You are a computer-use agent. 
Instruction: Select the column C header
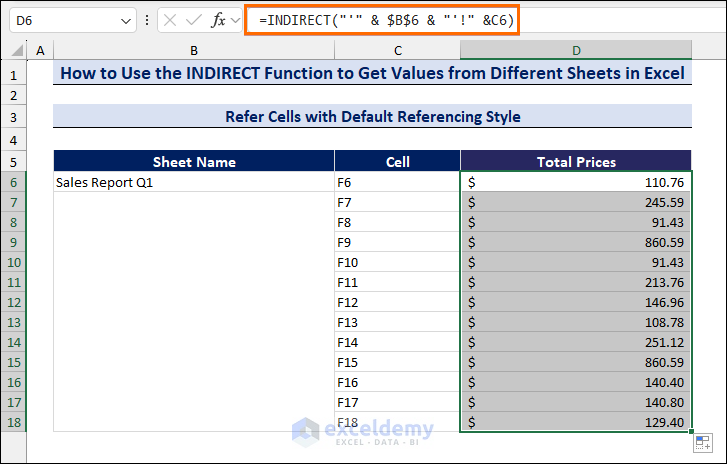pos(397,50)
